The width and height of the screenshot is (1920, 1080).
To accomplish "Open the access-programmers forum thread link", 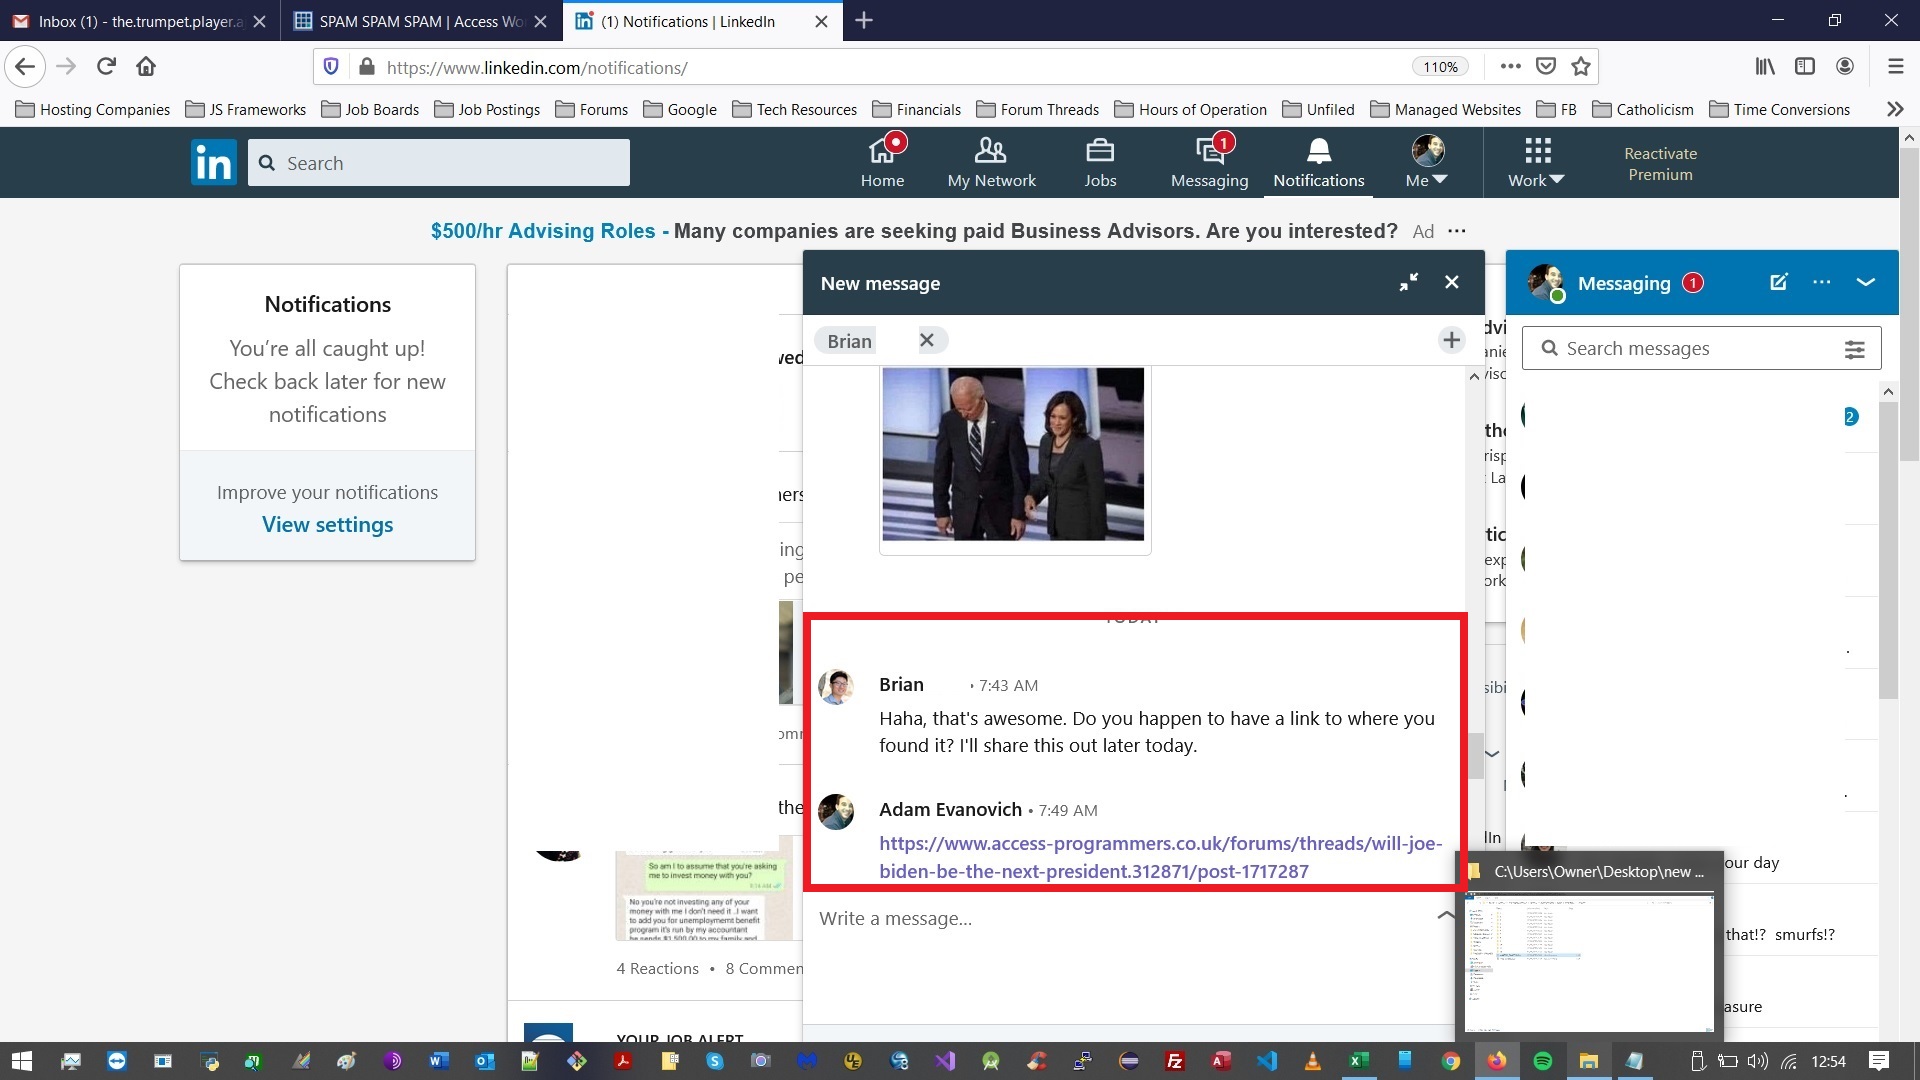I will pos(1160,857).
